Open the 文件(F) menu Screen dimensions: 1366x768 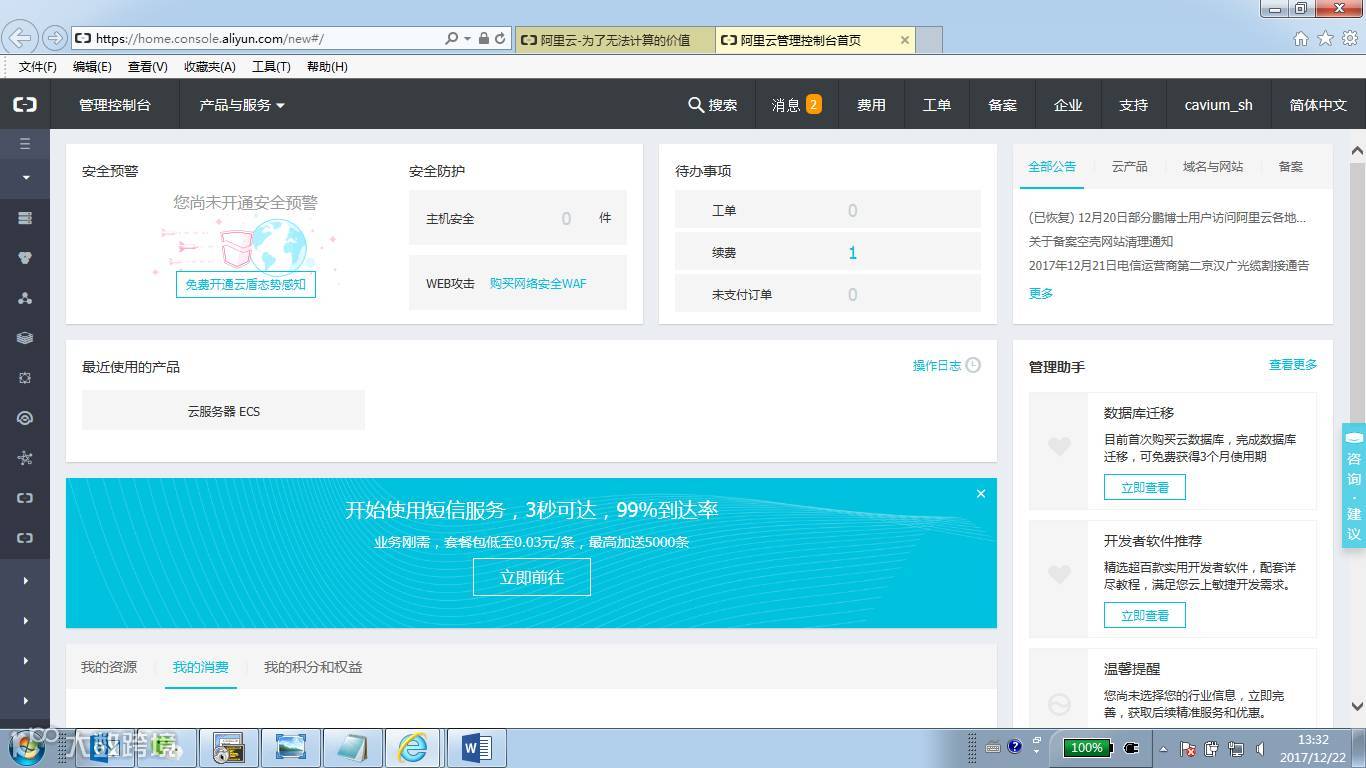pos(38,66)
